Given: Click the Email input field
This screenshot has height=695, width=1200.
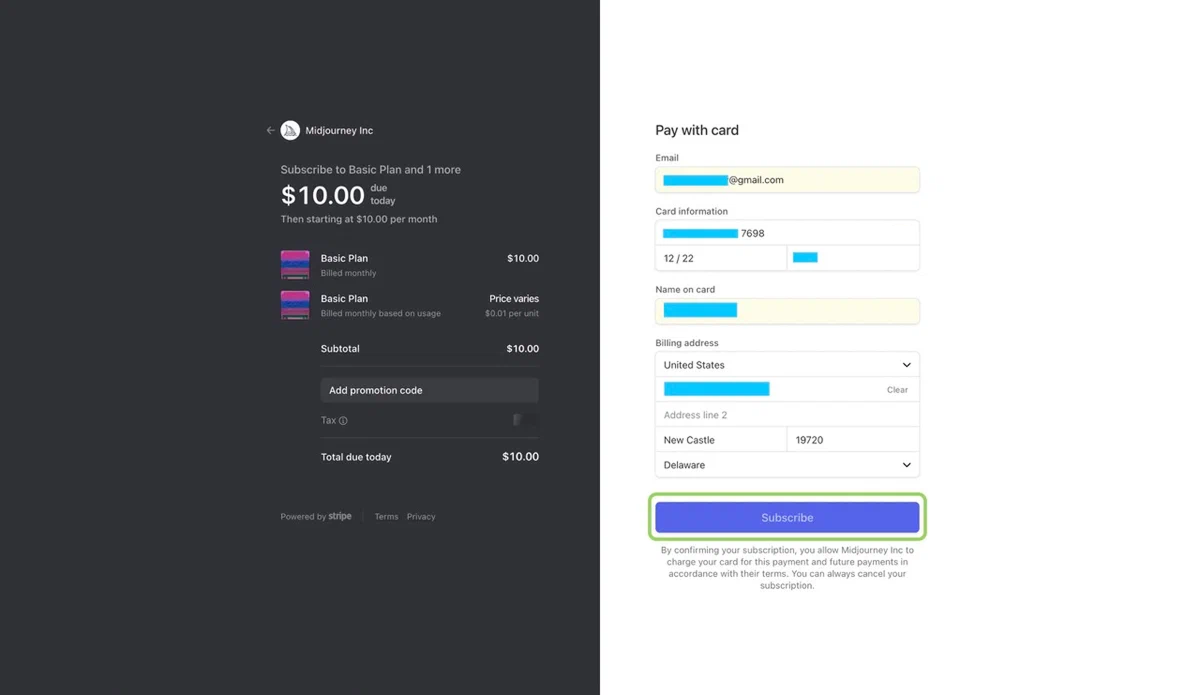Looking at the screenshot, I should [787, 179].
